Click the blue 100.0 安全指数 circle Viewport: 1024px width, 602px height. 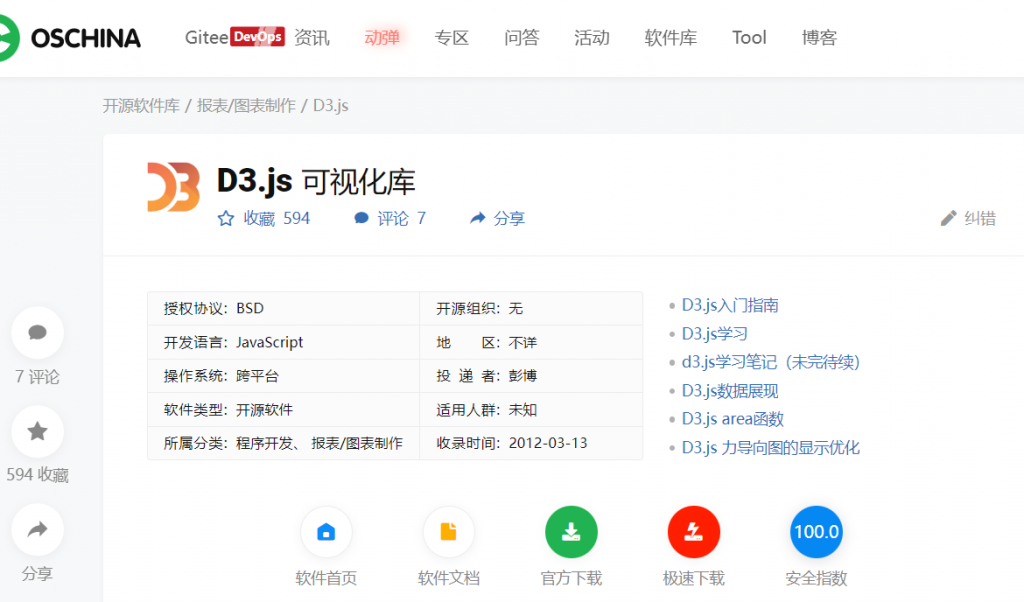tap(816, 532)
